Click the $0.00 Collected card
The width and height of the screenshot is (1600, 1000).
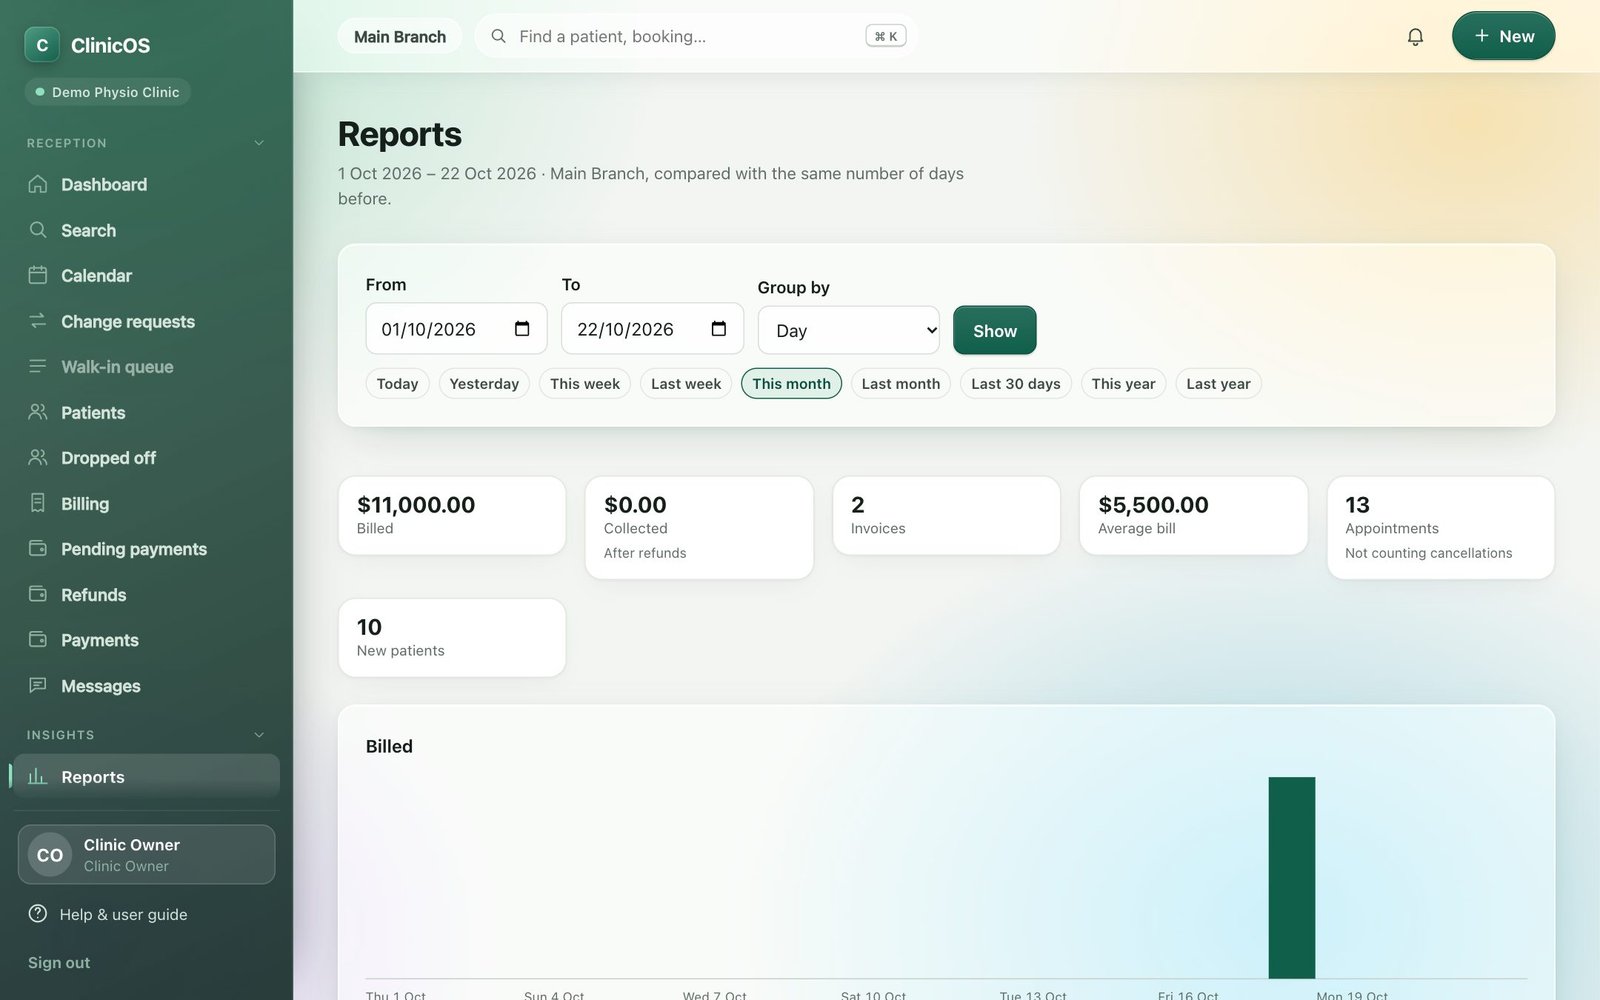click(x=699, y=528)
